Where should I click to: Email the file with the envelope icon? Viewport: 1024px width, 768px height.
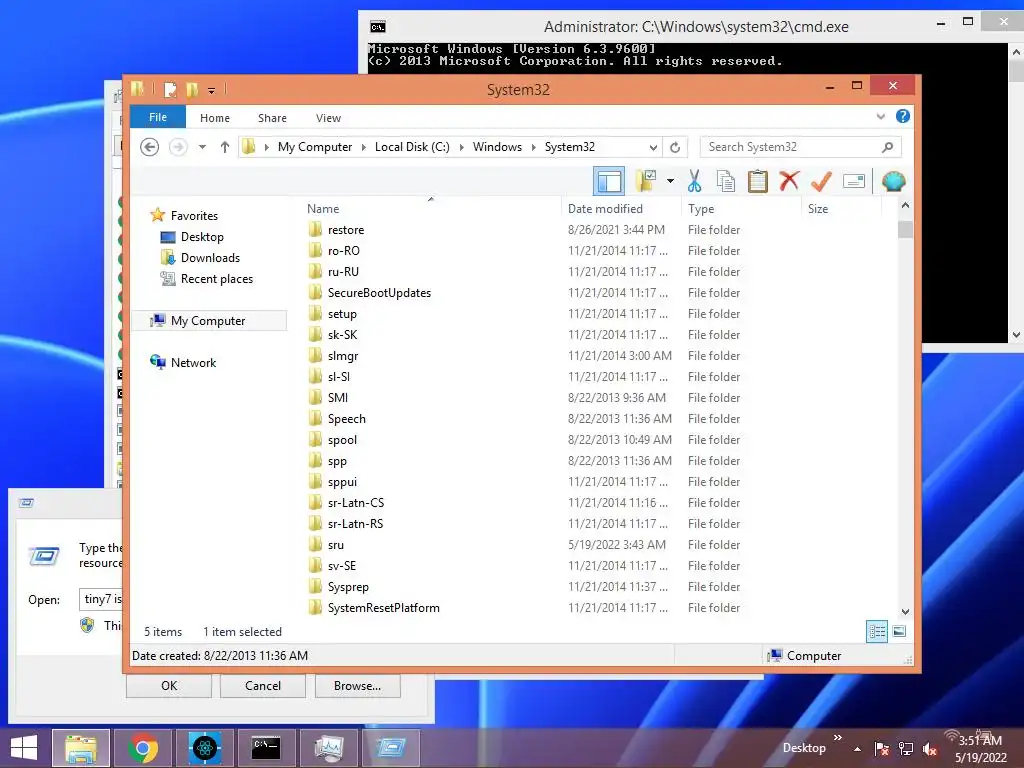pos(854,181)
